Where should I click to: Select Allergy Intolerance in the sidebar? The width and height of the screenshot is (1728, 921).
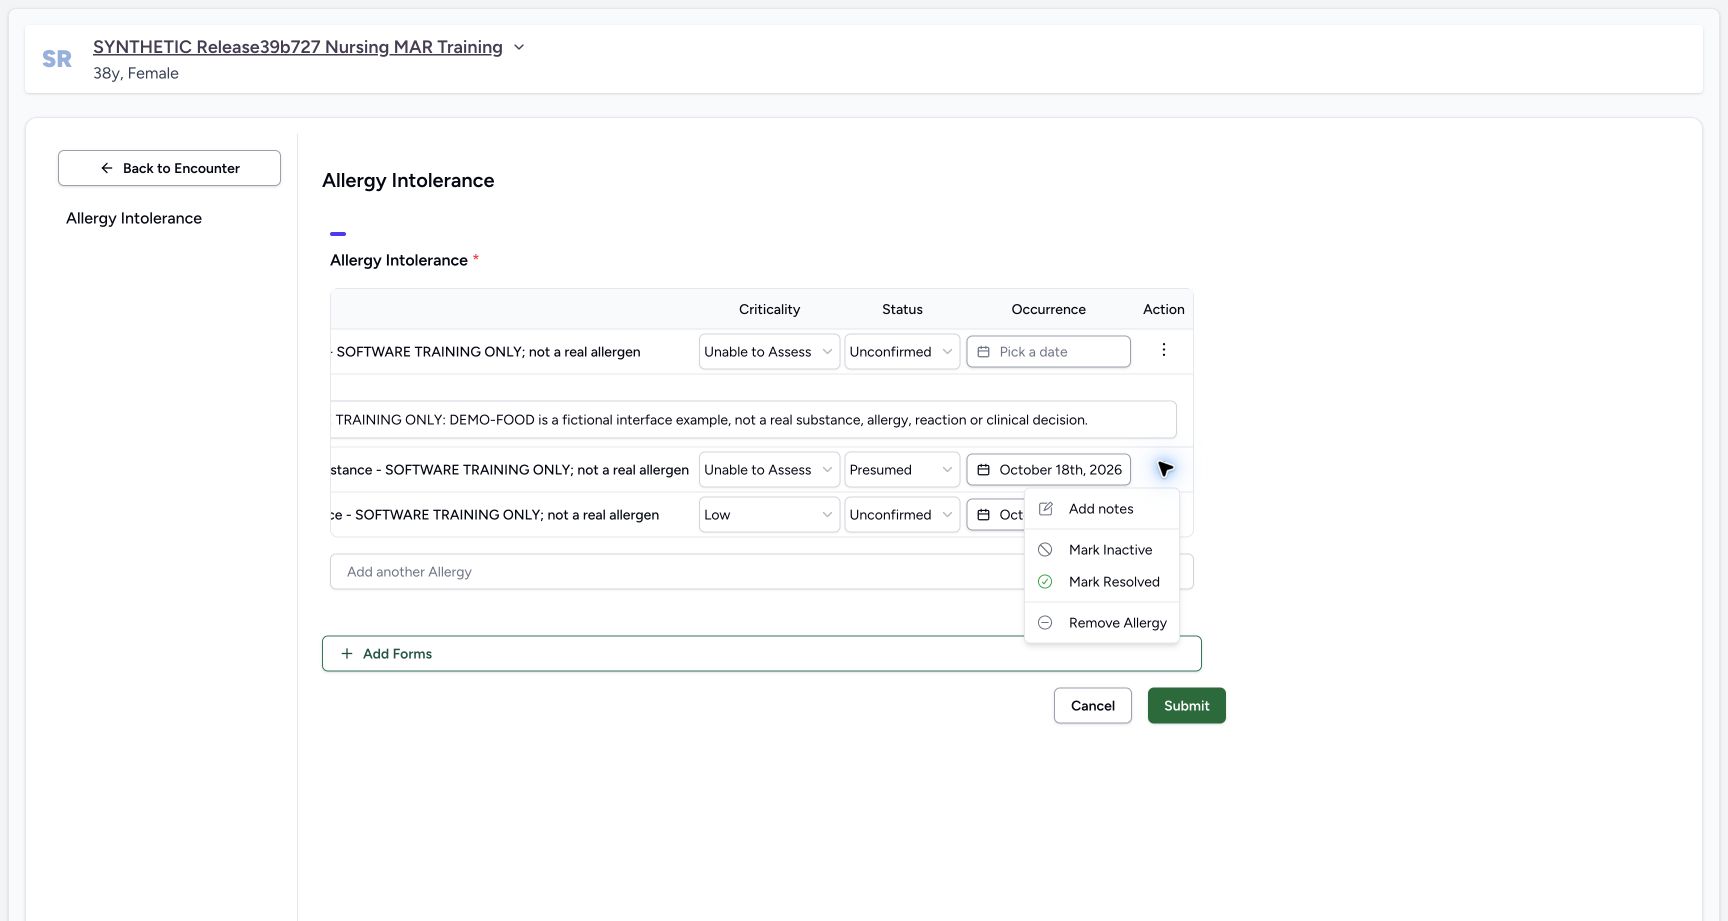pyautogui.click(x=134, y=218)
